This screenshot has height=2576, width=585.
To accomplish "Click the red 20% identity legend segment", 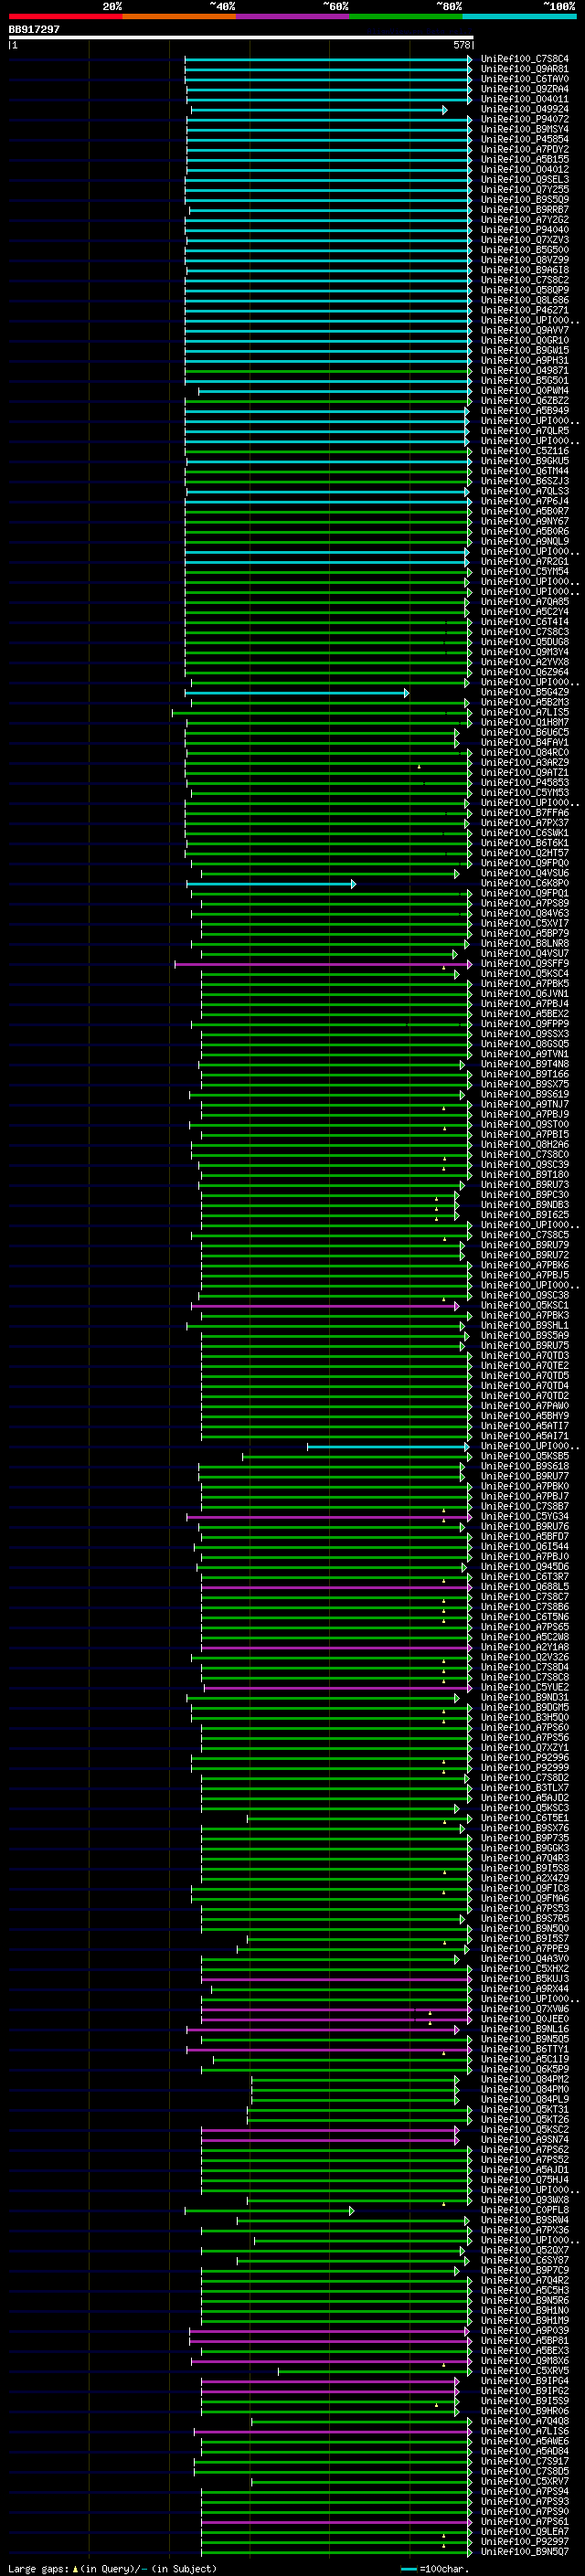I will (x=65, y=16).
